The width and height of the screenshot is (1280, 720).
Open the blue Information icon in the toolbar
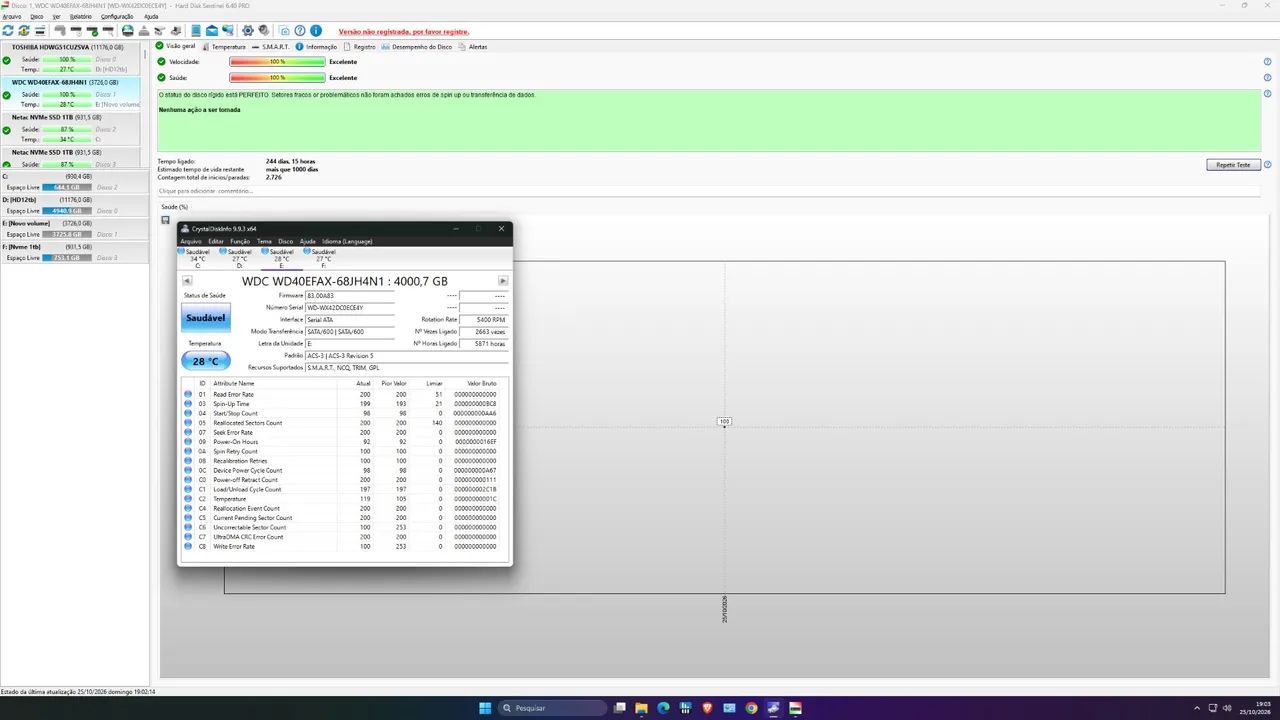316,31
